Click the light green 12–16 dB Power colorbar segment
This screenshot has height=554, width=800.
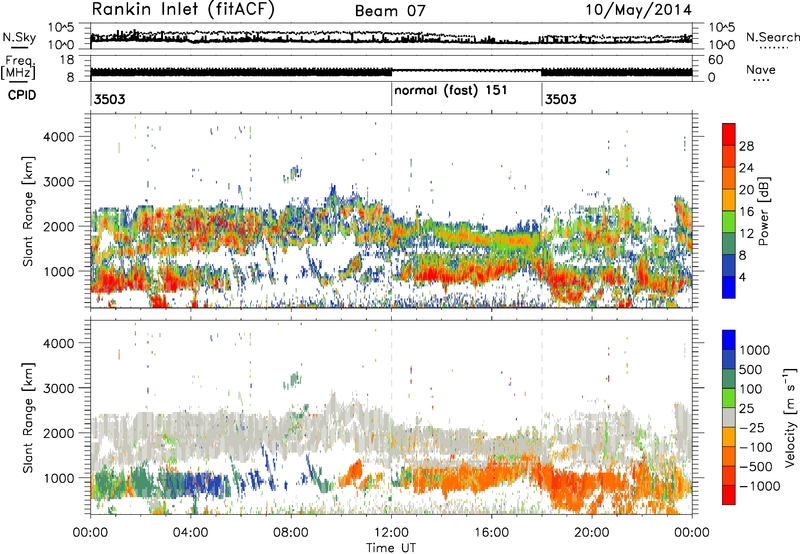click(729, 222)
